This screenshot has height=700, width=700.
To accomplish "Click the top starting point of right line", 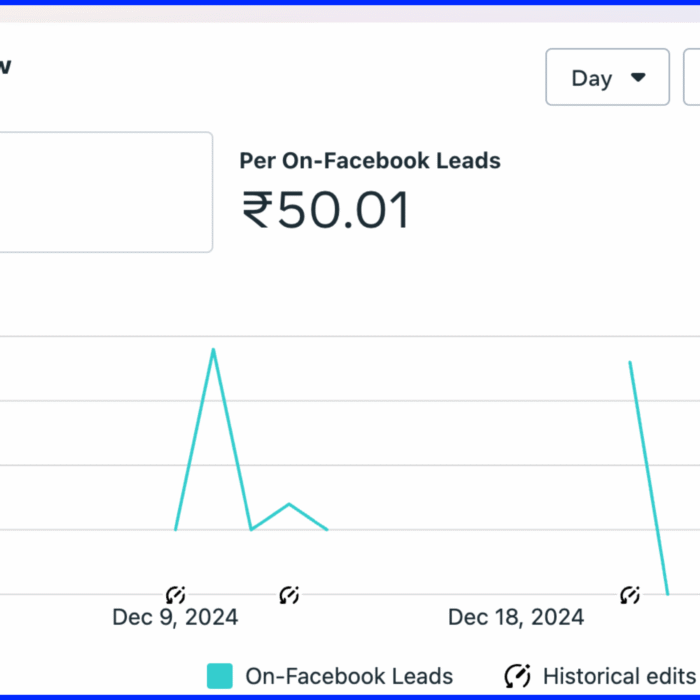I will tap(630, 362).
